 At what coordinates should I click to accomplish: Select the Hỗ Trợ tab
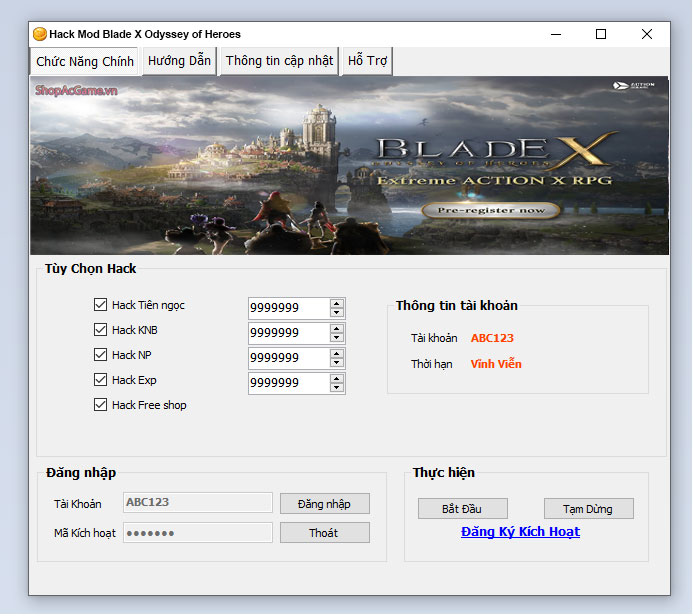click(367, 61)
